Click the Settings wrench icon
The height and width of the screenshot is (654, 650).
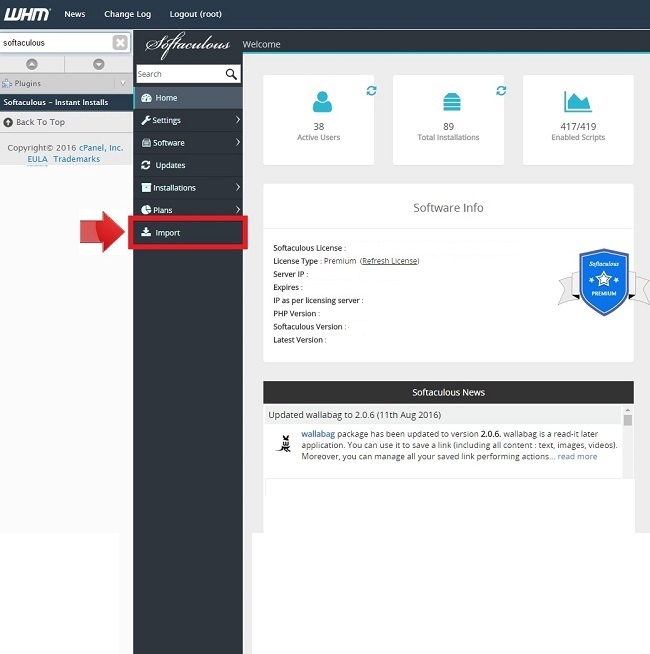click(146, 120)
